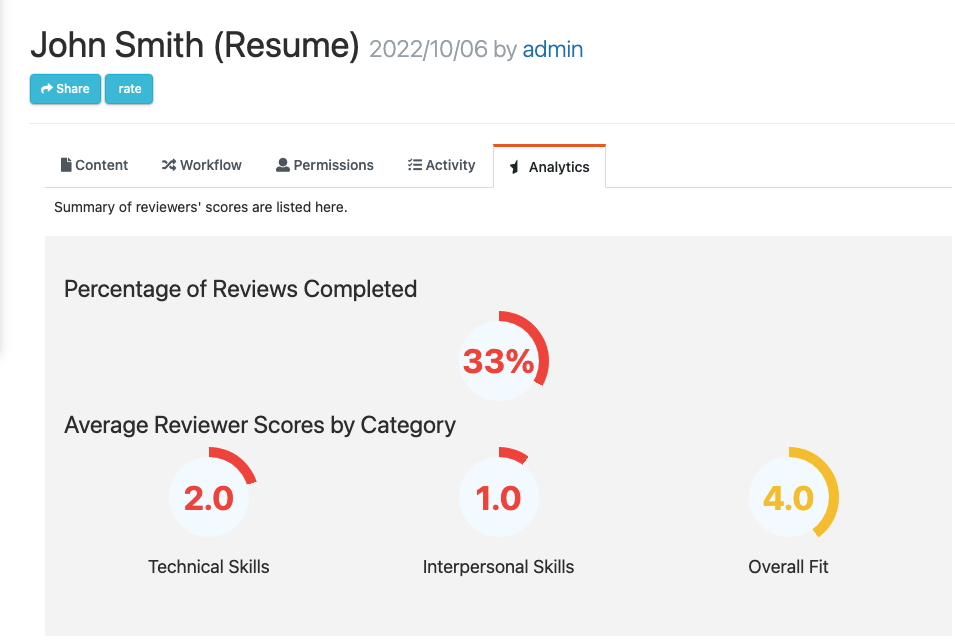This screenshot has width=955, height=640.
Task: Switch to the Content tab
Action: pos(94,164)
